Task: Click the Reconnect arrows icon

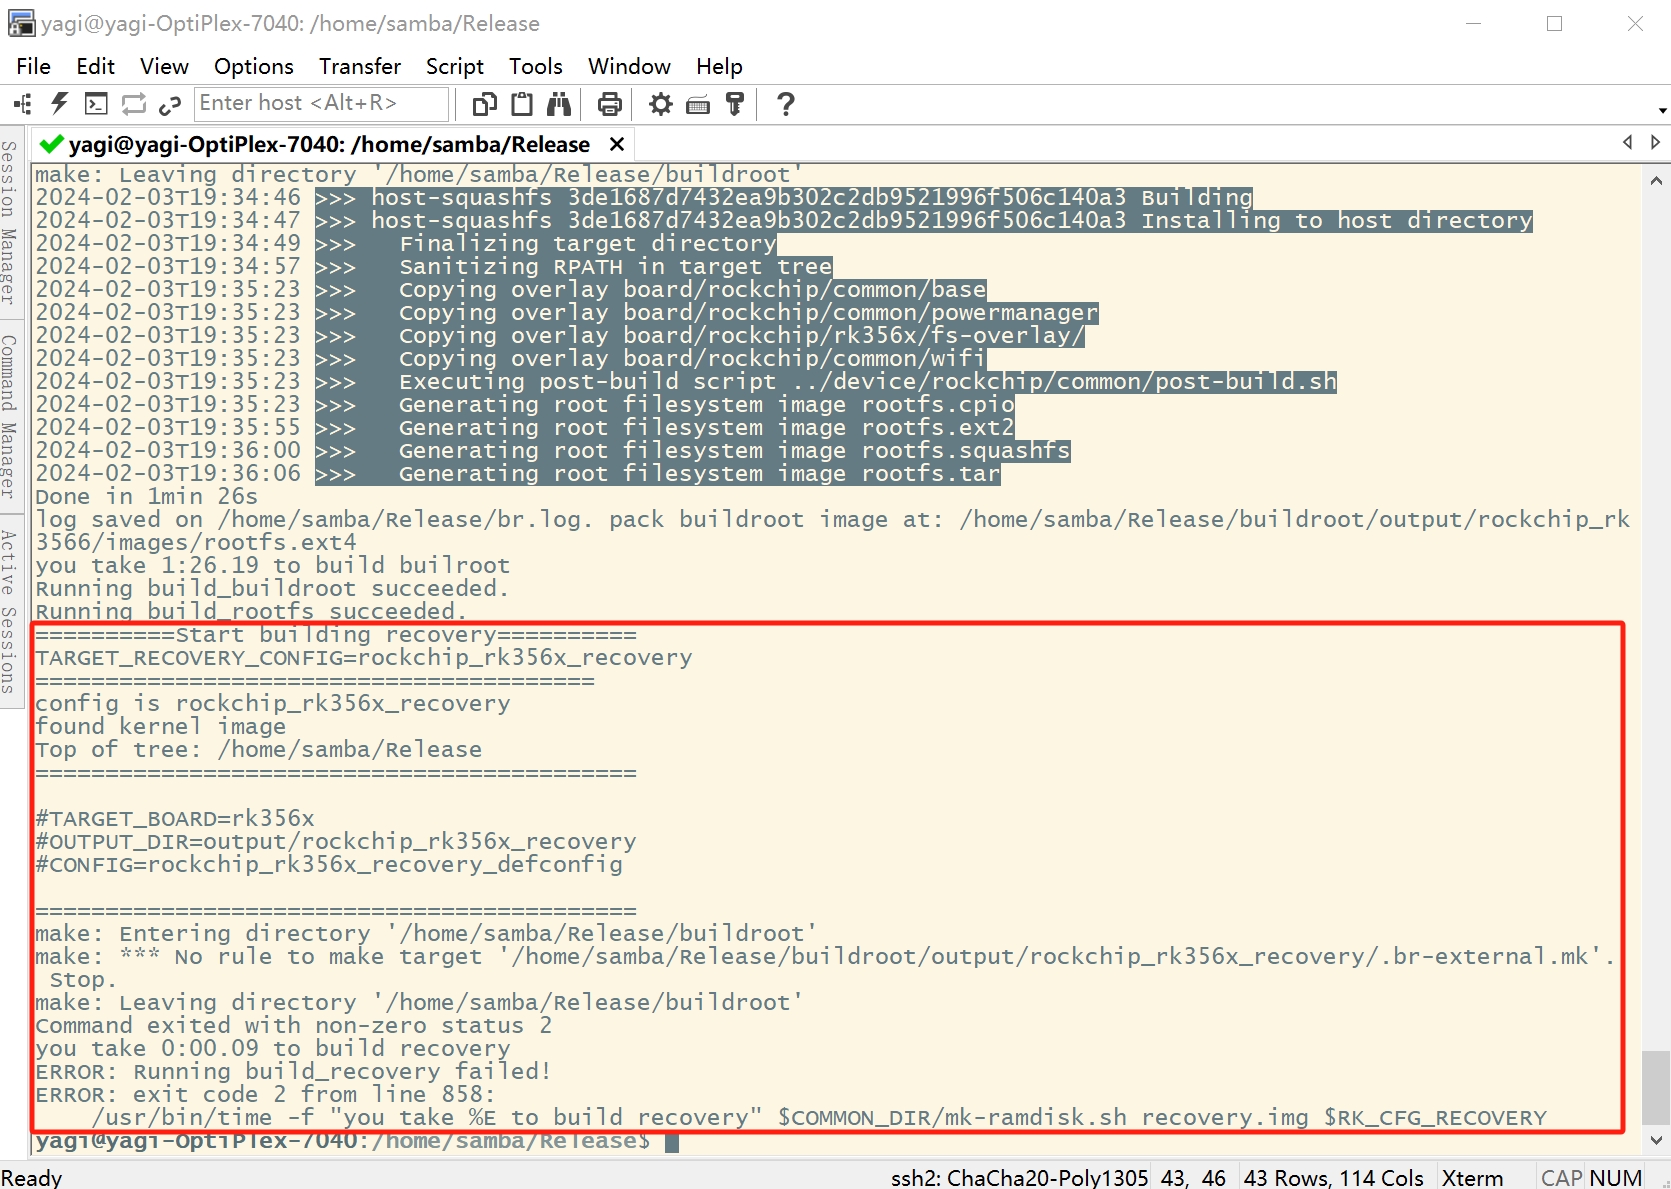Action: point(133,104)
